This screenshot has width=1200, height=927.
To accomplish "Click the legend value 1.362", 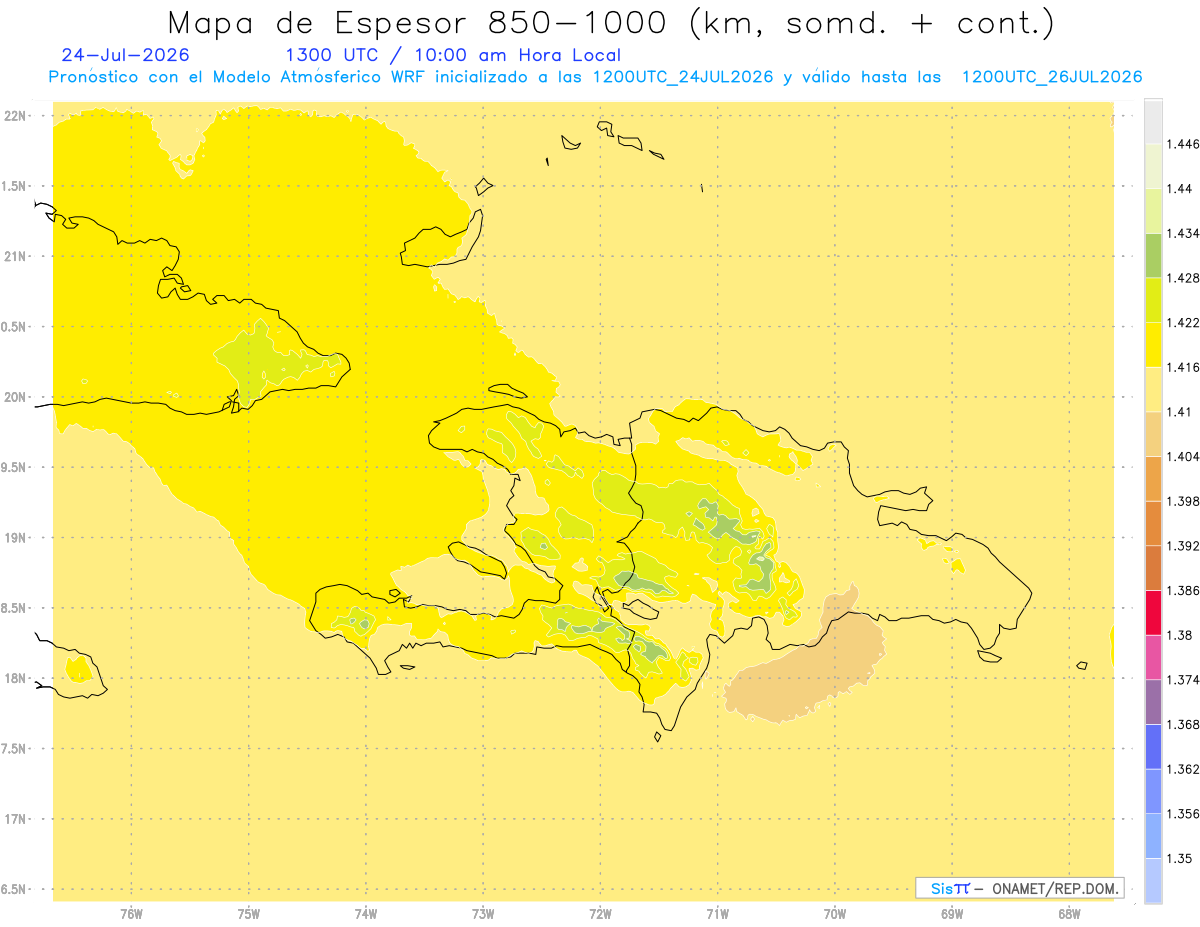I will pos(1185,769).
